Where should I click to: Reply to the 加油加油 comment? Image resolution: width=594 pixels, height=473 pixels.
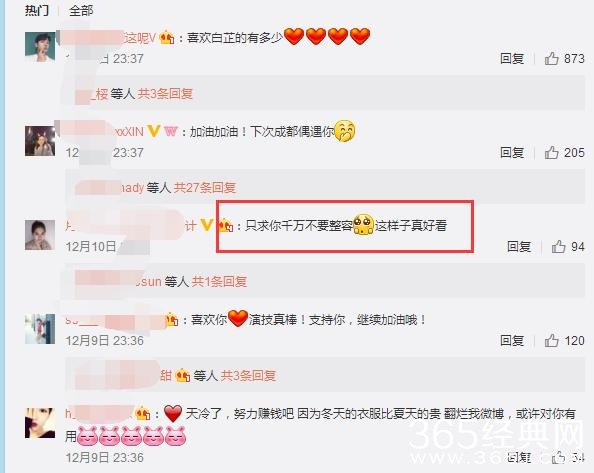pos(512,153)
